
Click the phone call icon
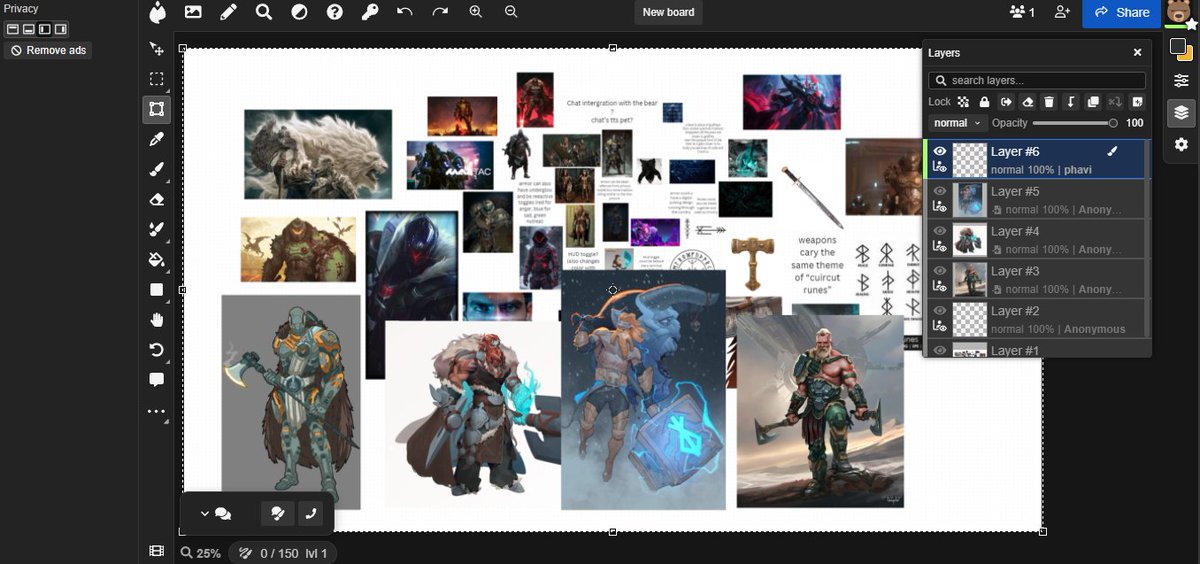point(310,514)
